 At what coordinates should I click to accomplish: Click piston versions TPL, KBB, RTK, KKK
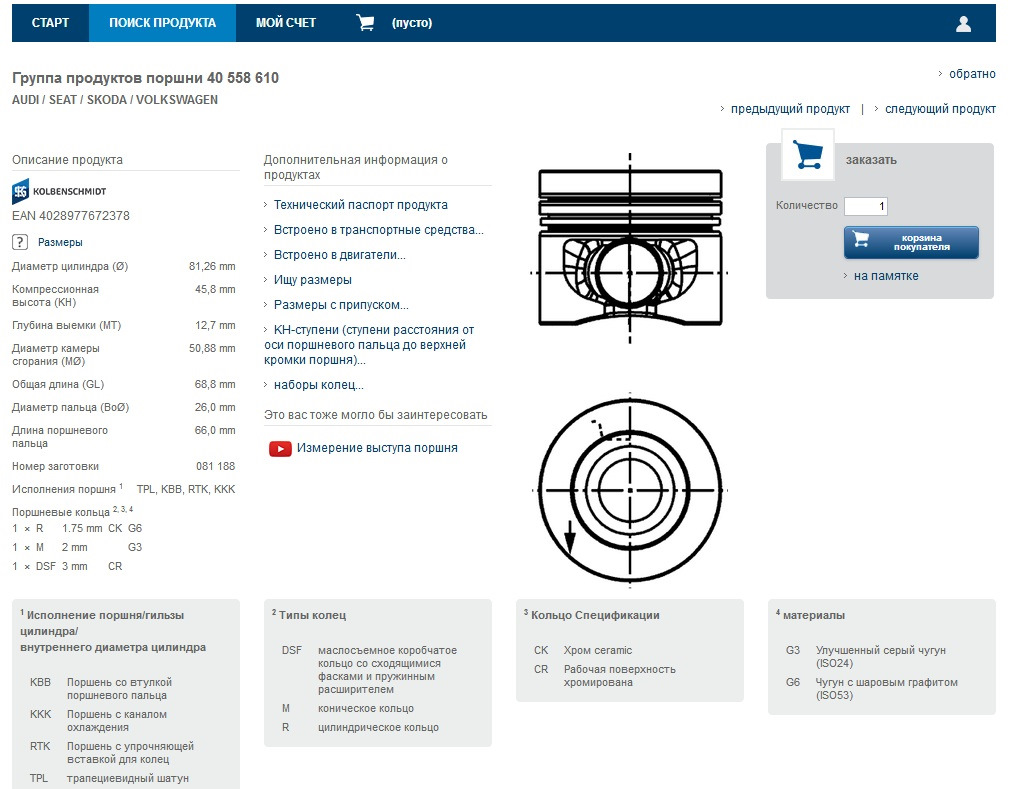(186, 489)
